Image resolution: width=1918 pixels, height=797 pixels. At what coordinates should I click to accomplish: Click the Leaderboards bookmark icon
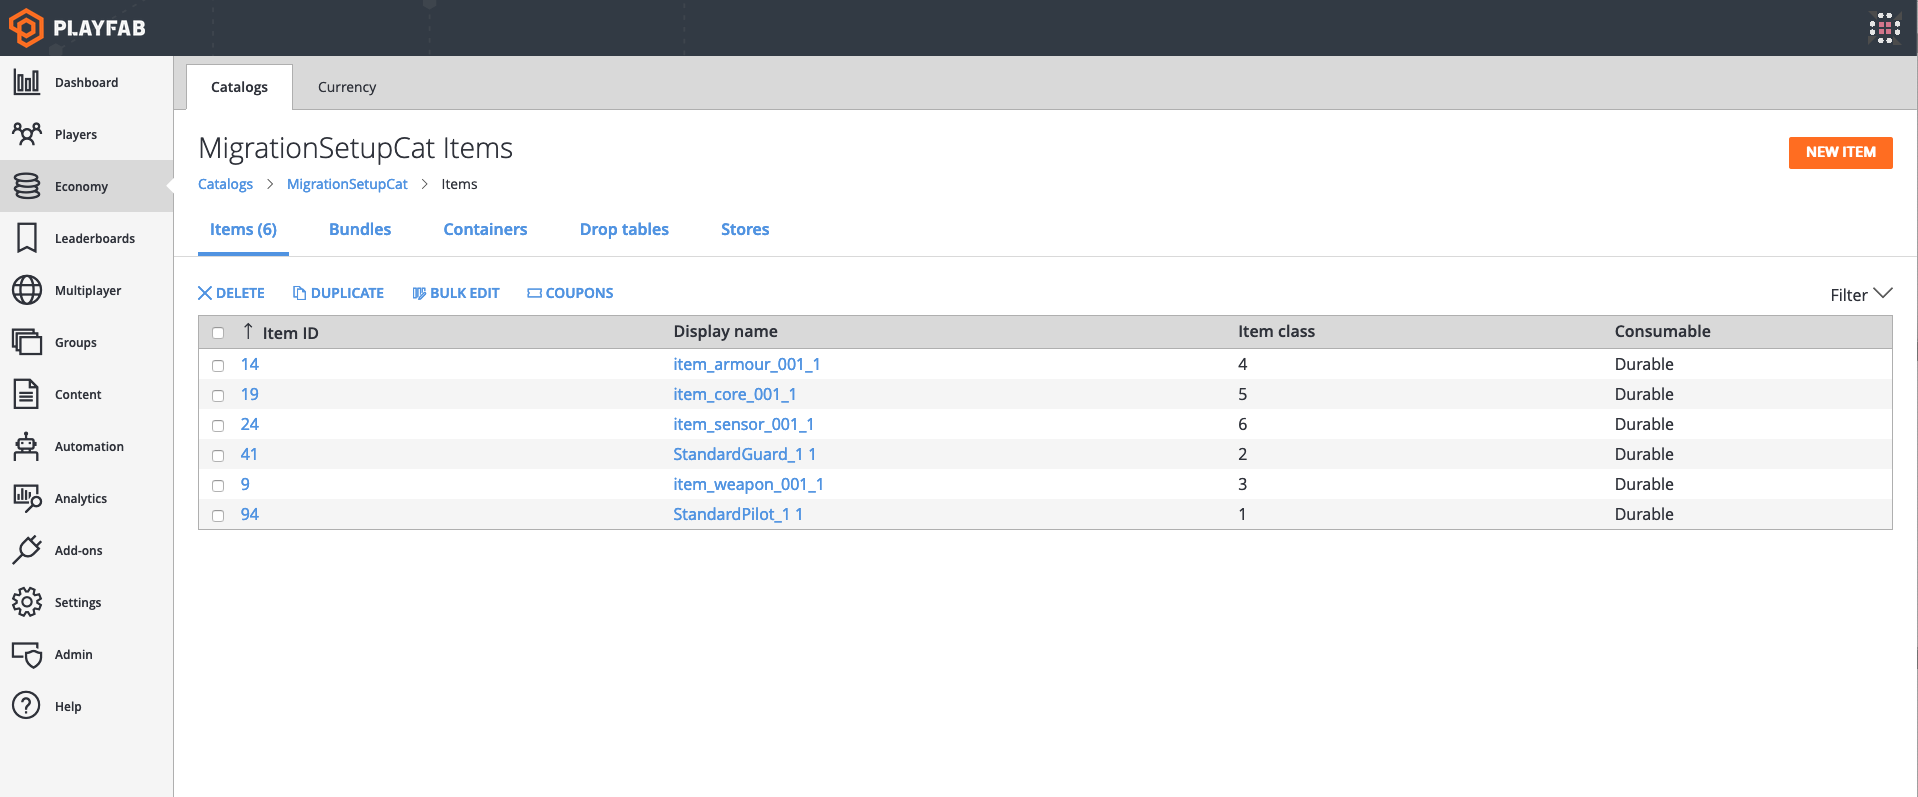(x=27, y=238)
